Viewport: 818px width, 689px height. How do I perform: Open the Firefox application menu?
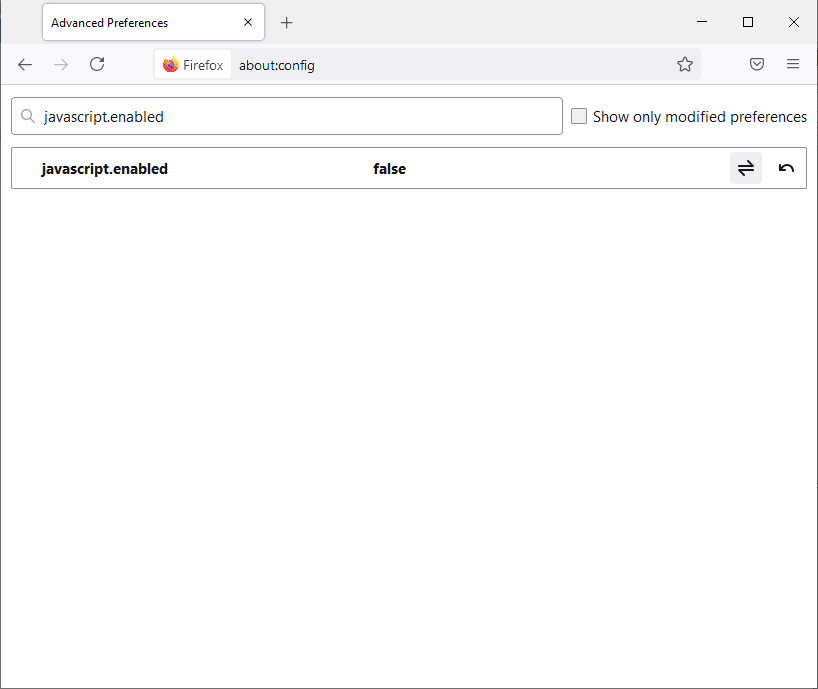click(x=793, y=64)
